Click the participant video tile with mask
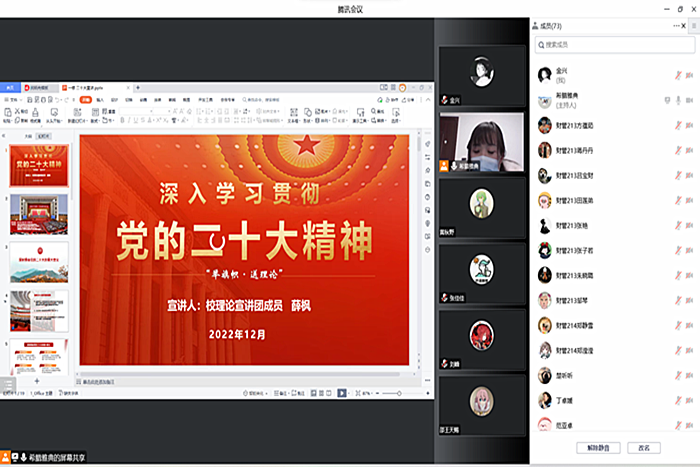700x467 pixels. (484, 137)
